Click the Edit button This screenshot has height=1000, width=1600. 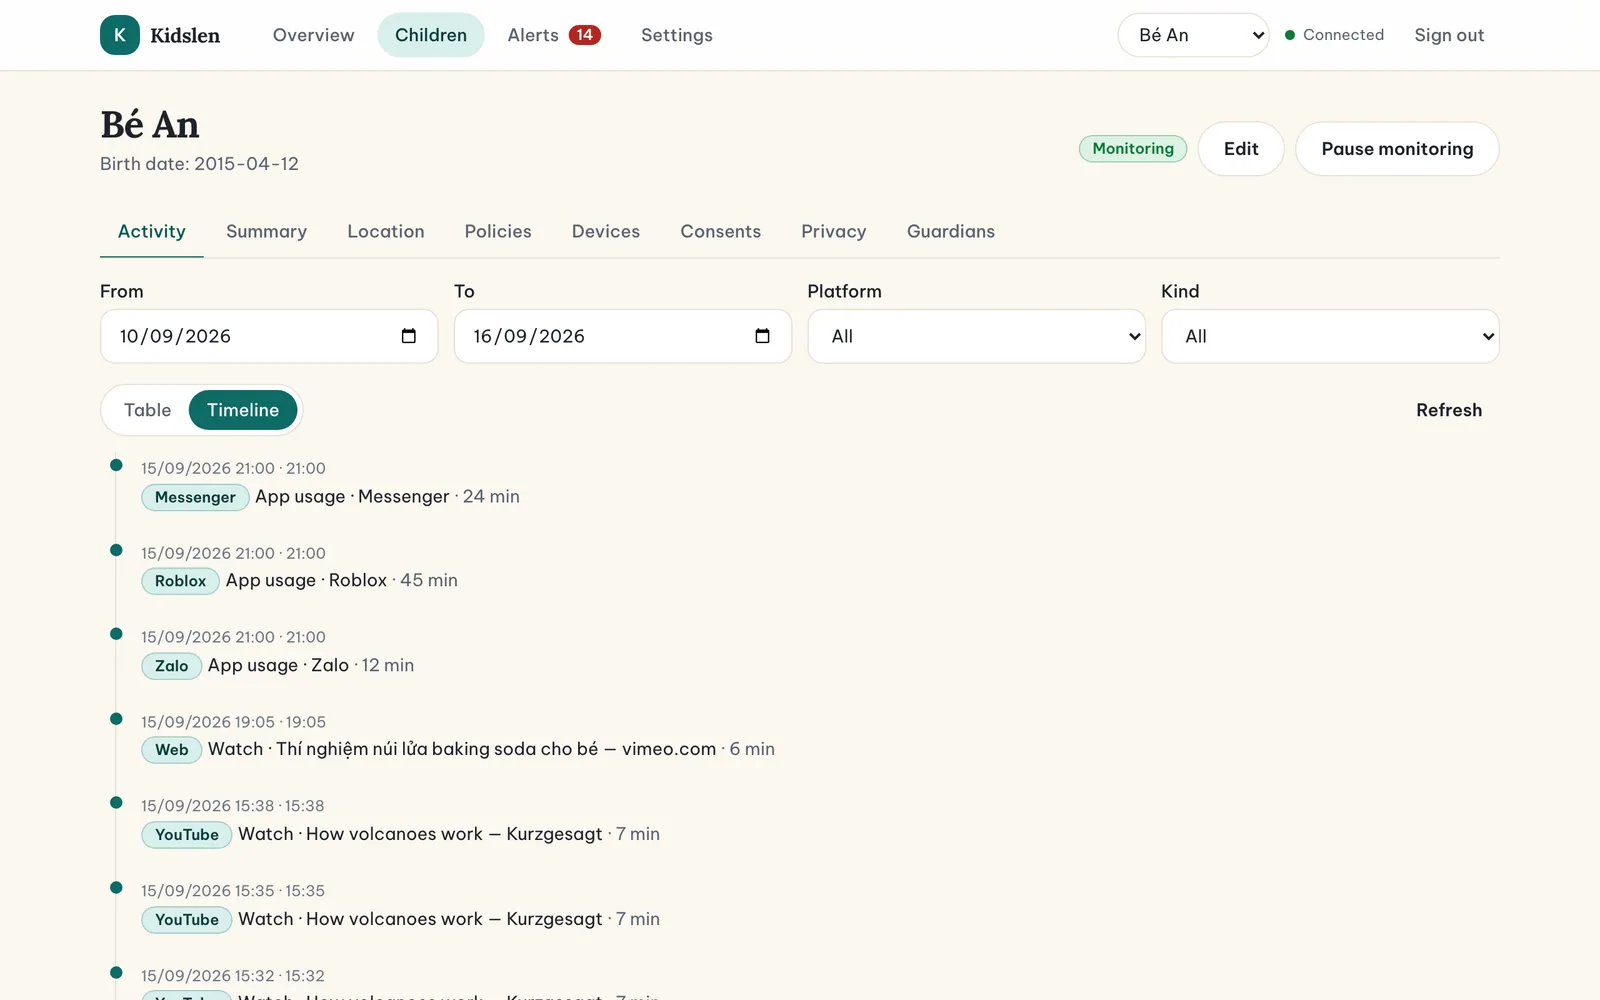point(1241,149)
